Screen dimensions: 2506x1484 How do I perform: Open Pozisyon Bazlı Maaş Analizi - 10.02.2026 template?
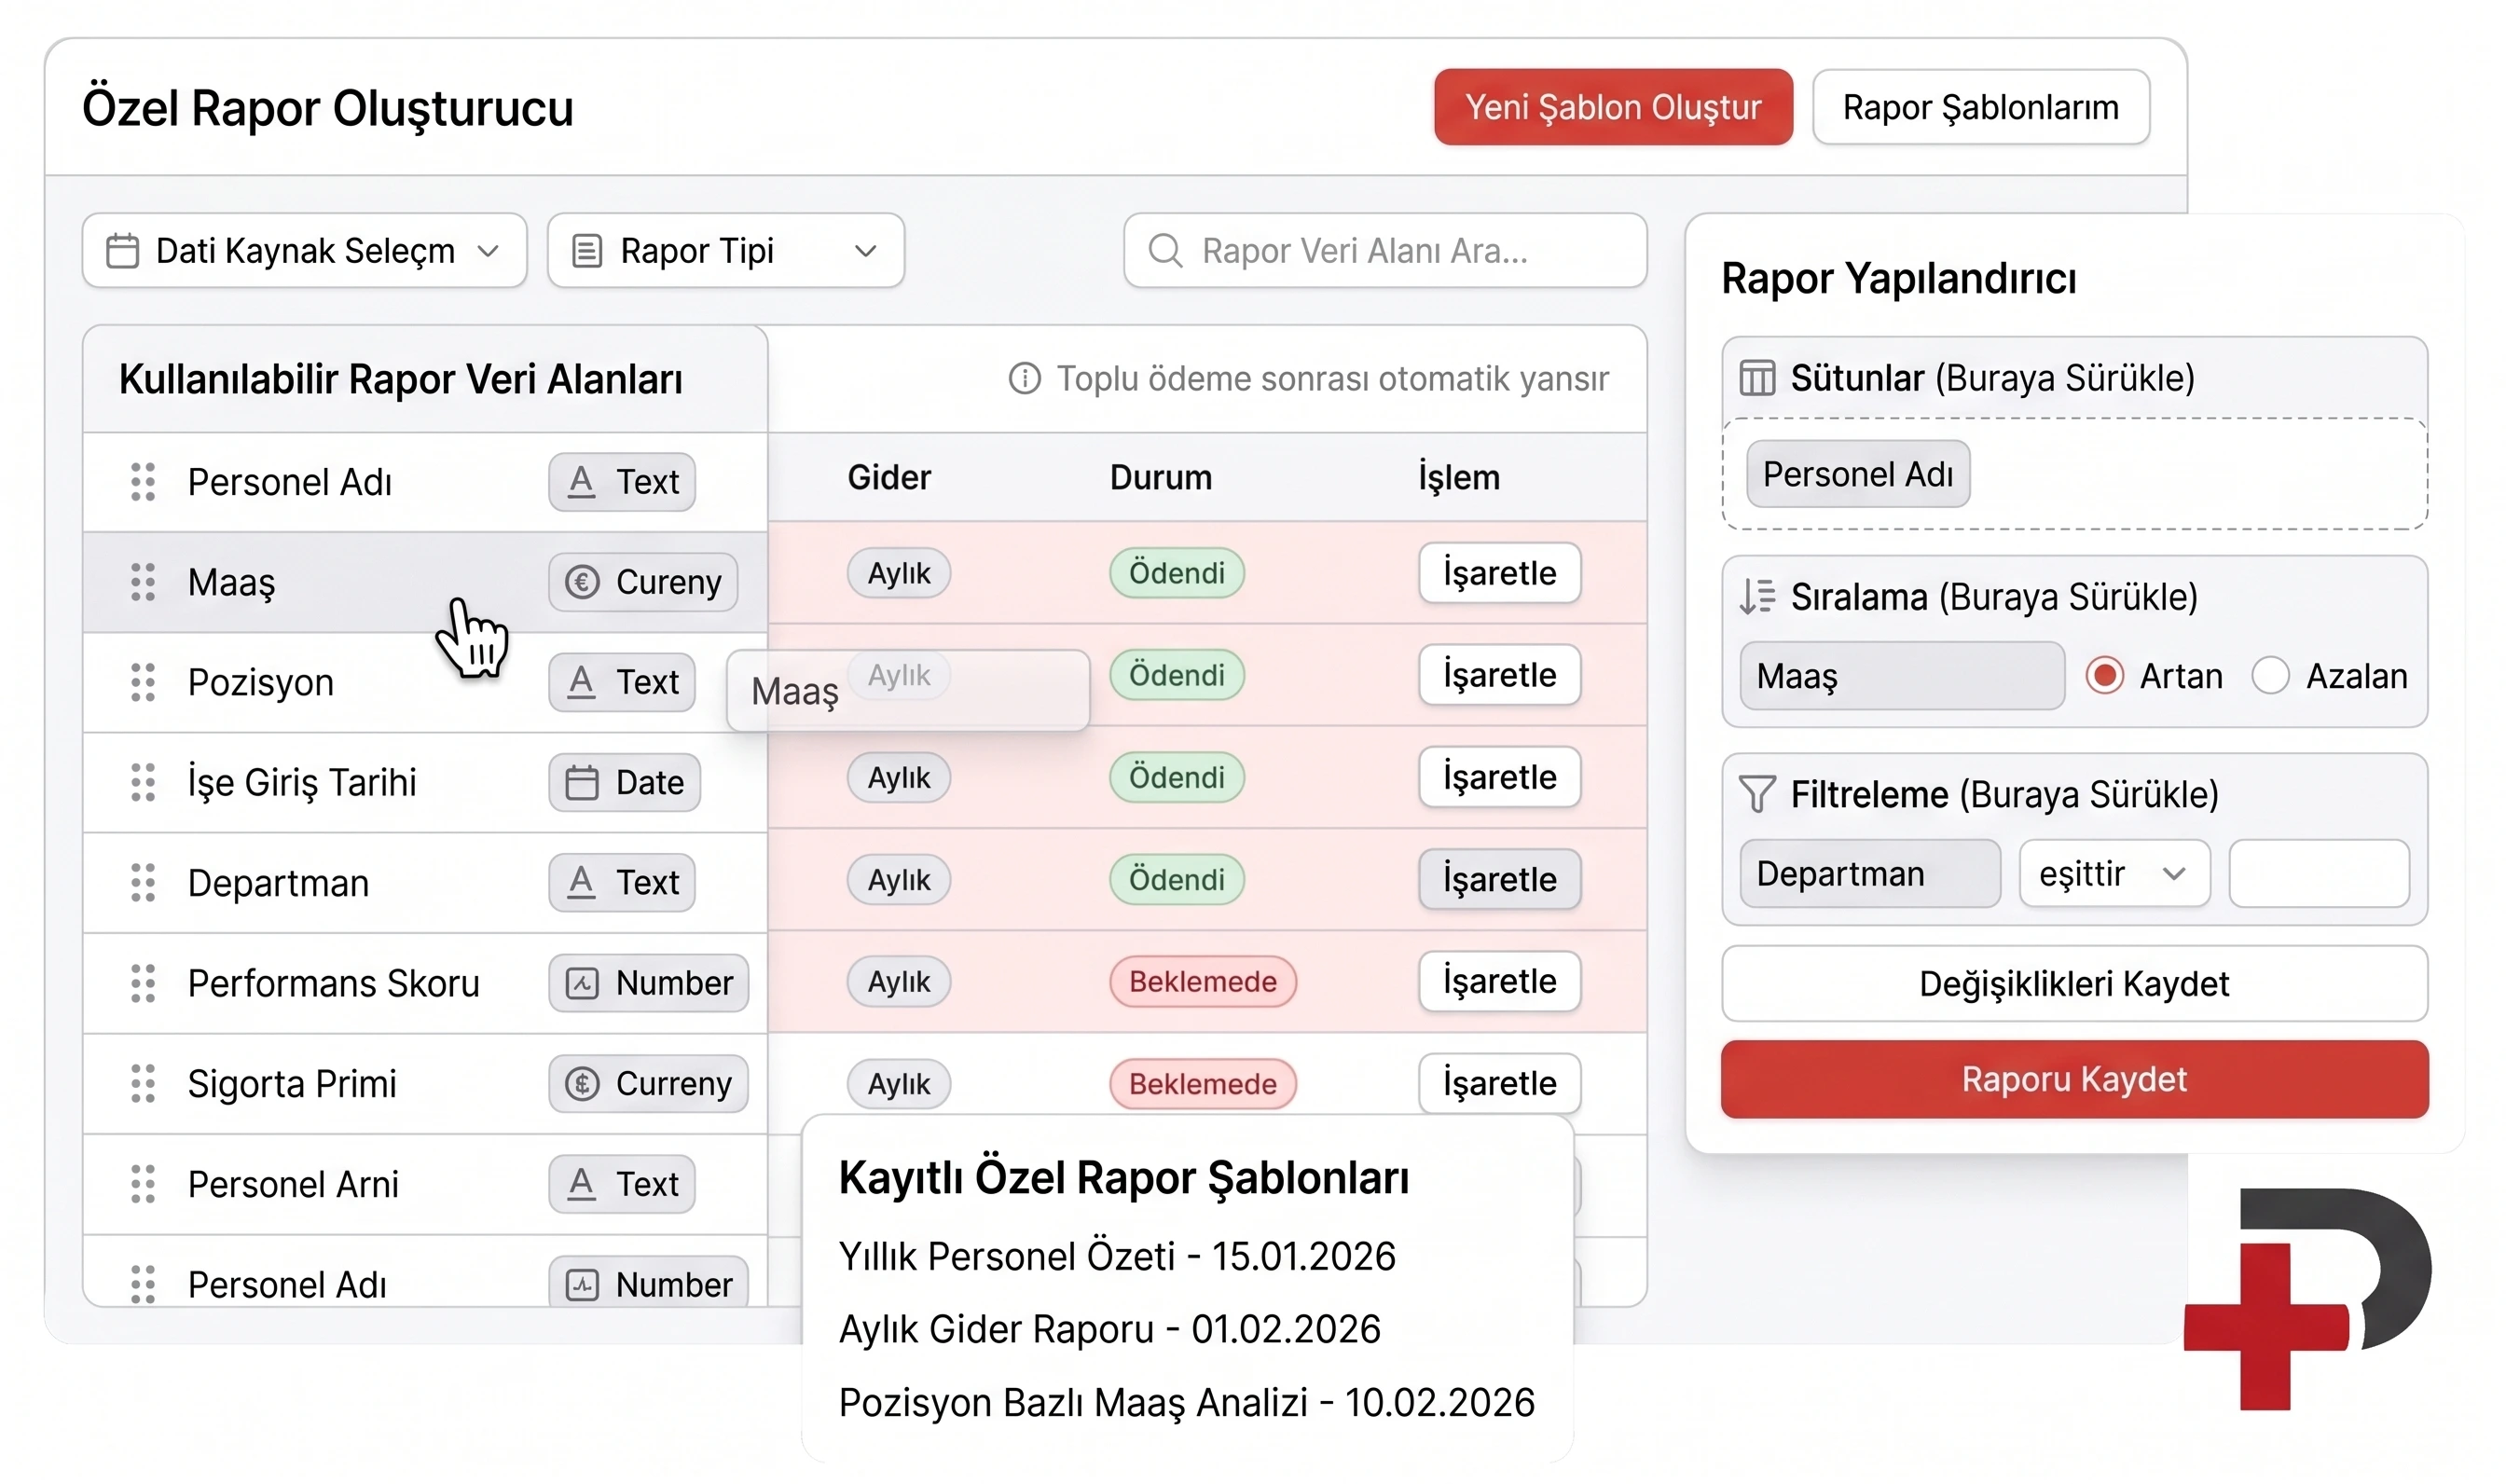point(1187,1403)
